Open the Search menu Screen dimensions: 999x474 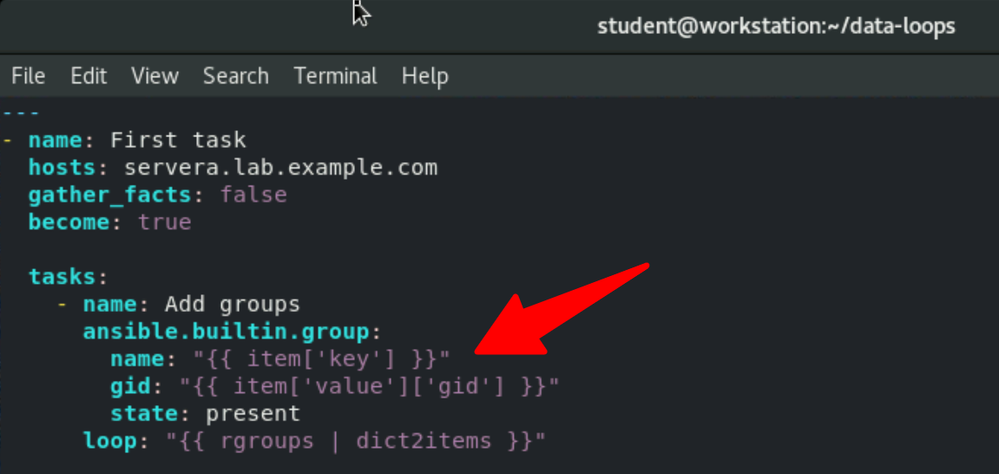(x=236, y=76)
